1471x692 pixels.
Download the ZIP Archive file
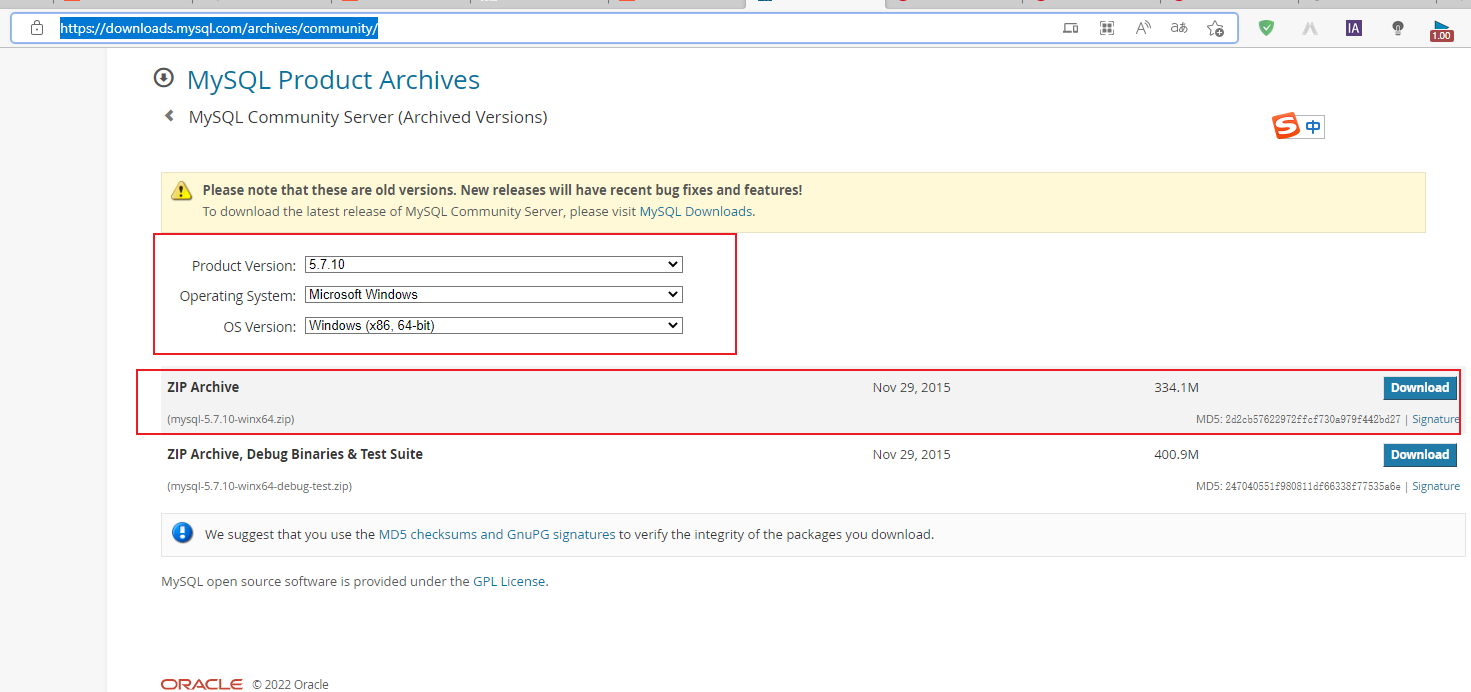pos(1420,388)
